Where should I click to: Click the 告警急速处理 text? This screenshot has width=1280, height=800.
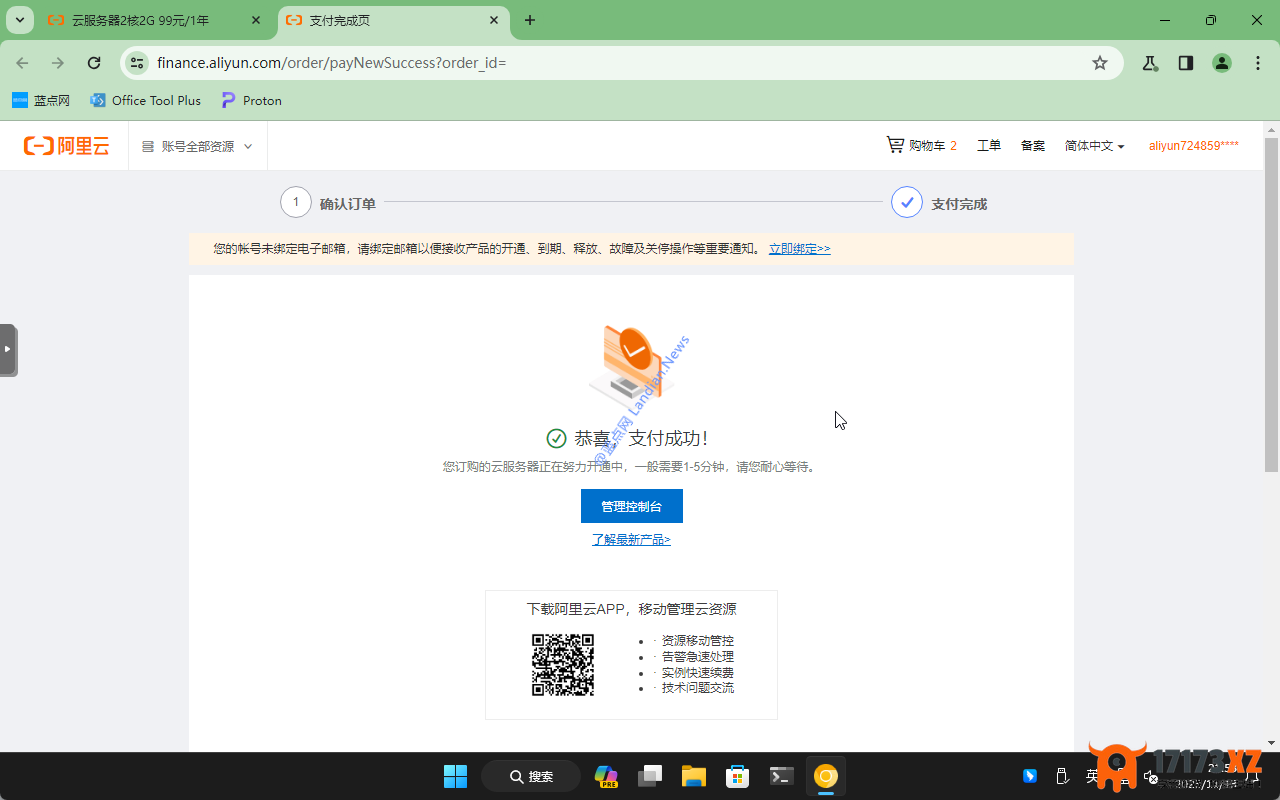tap(698, 657)
